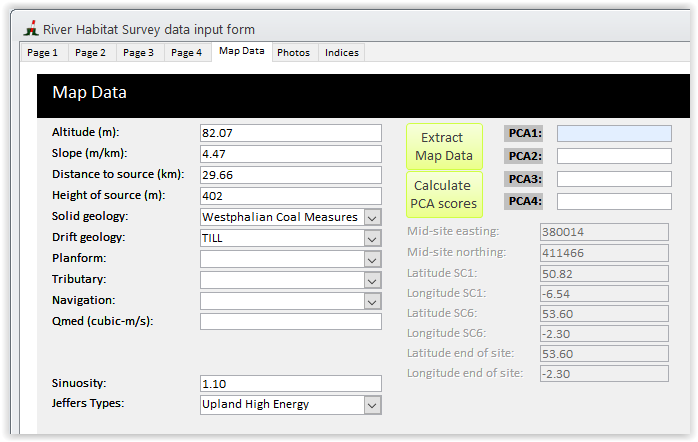Click the PCA2 input field
Screen dimensions: 698x442
point(614,156)
